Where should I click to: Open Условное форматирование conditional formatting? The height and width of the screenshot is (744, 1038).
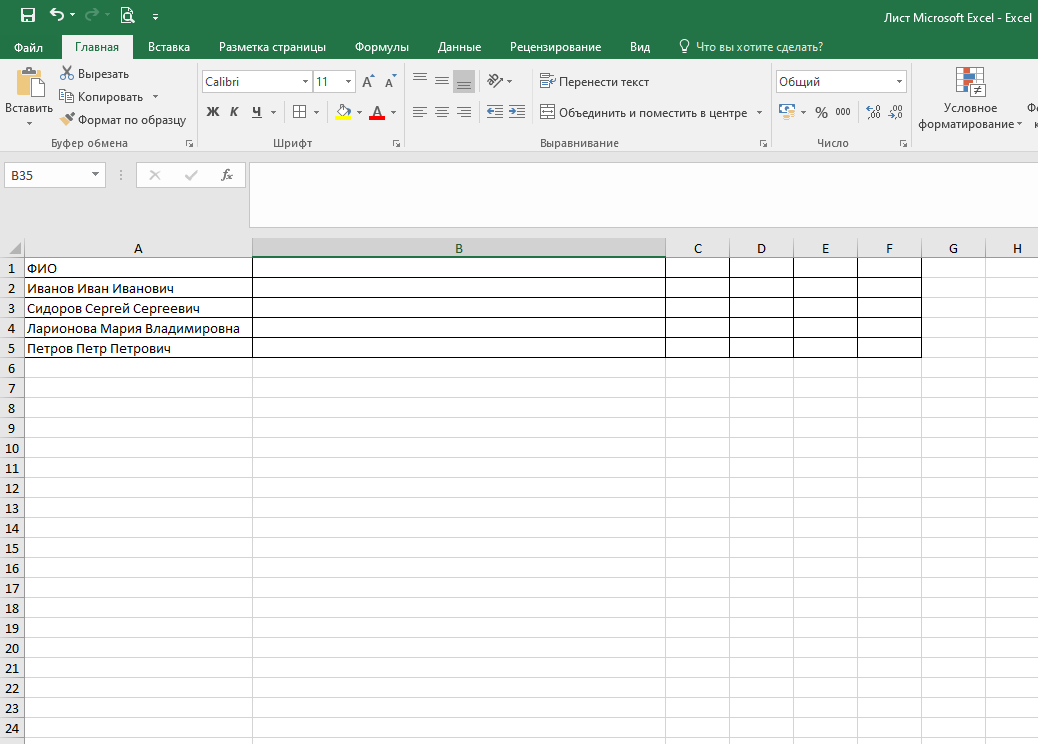click(x=970, y=99)
